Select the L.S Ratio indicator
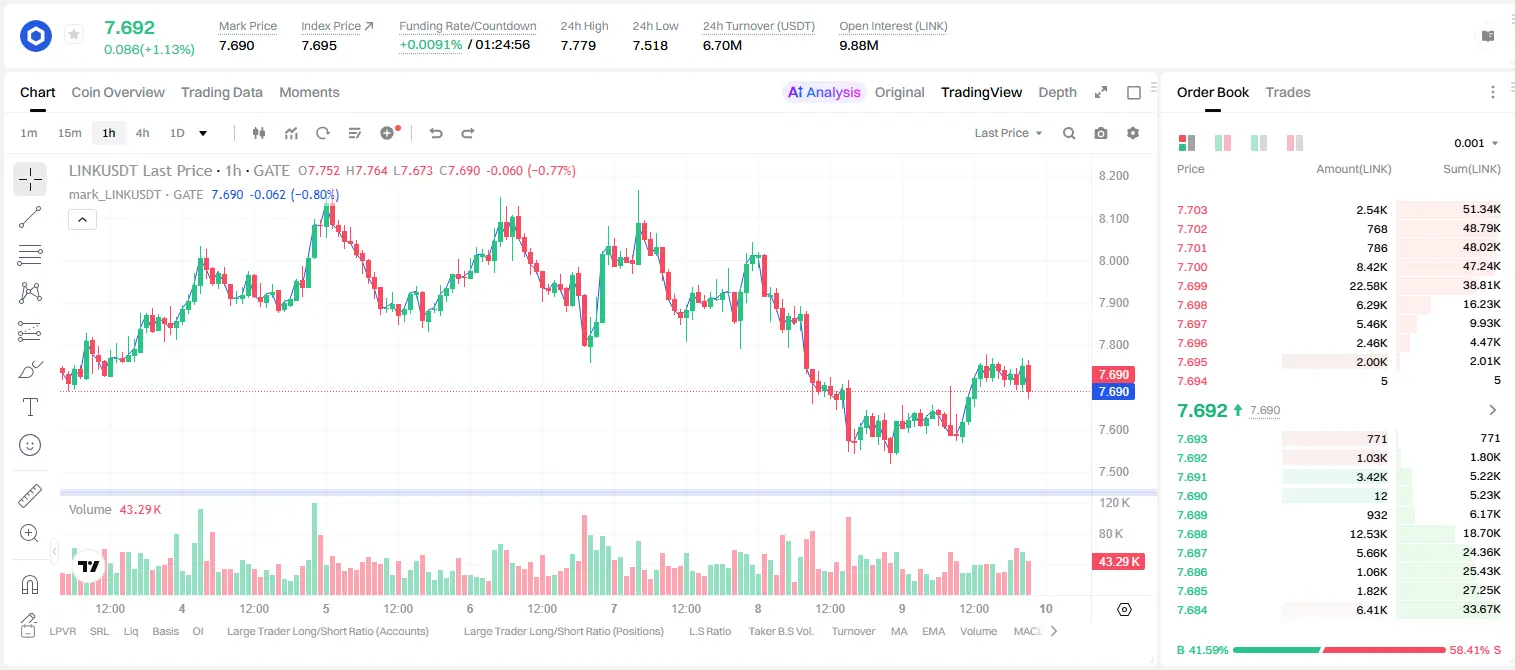Screen dimensions: 1515x670 coord(710,631)
